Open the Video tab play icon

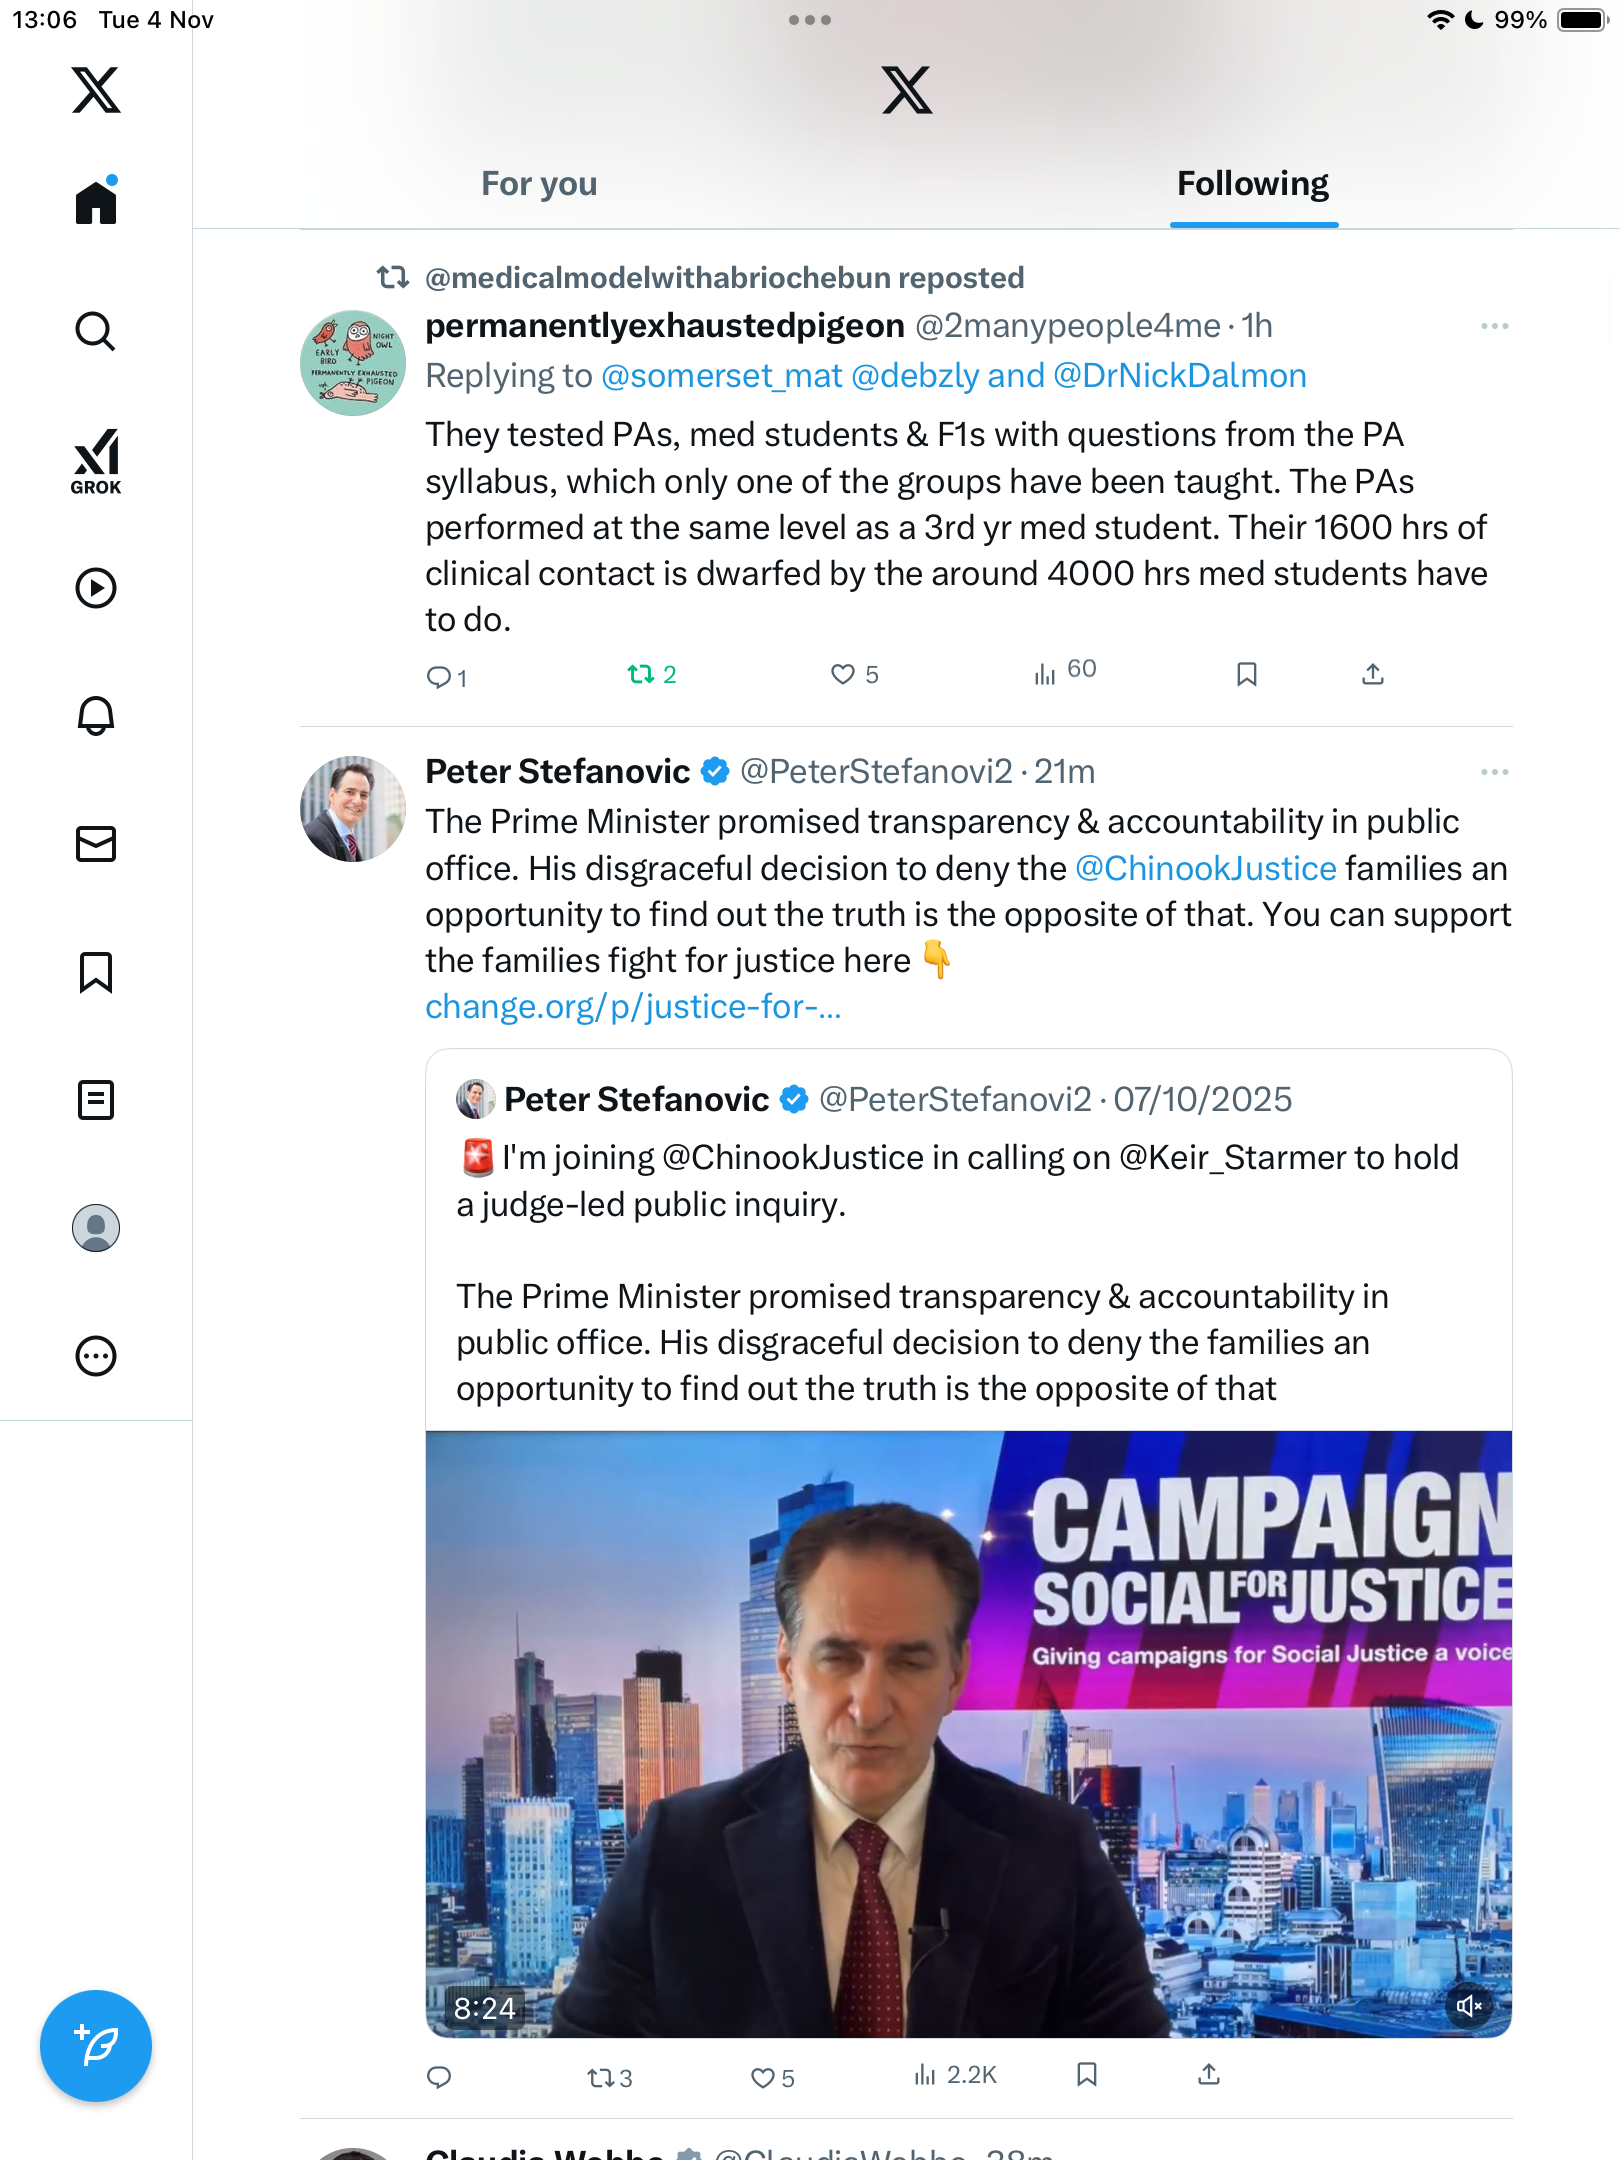click(96, 588)
